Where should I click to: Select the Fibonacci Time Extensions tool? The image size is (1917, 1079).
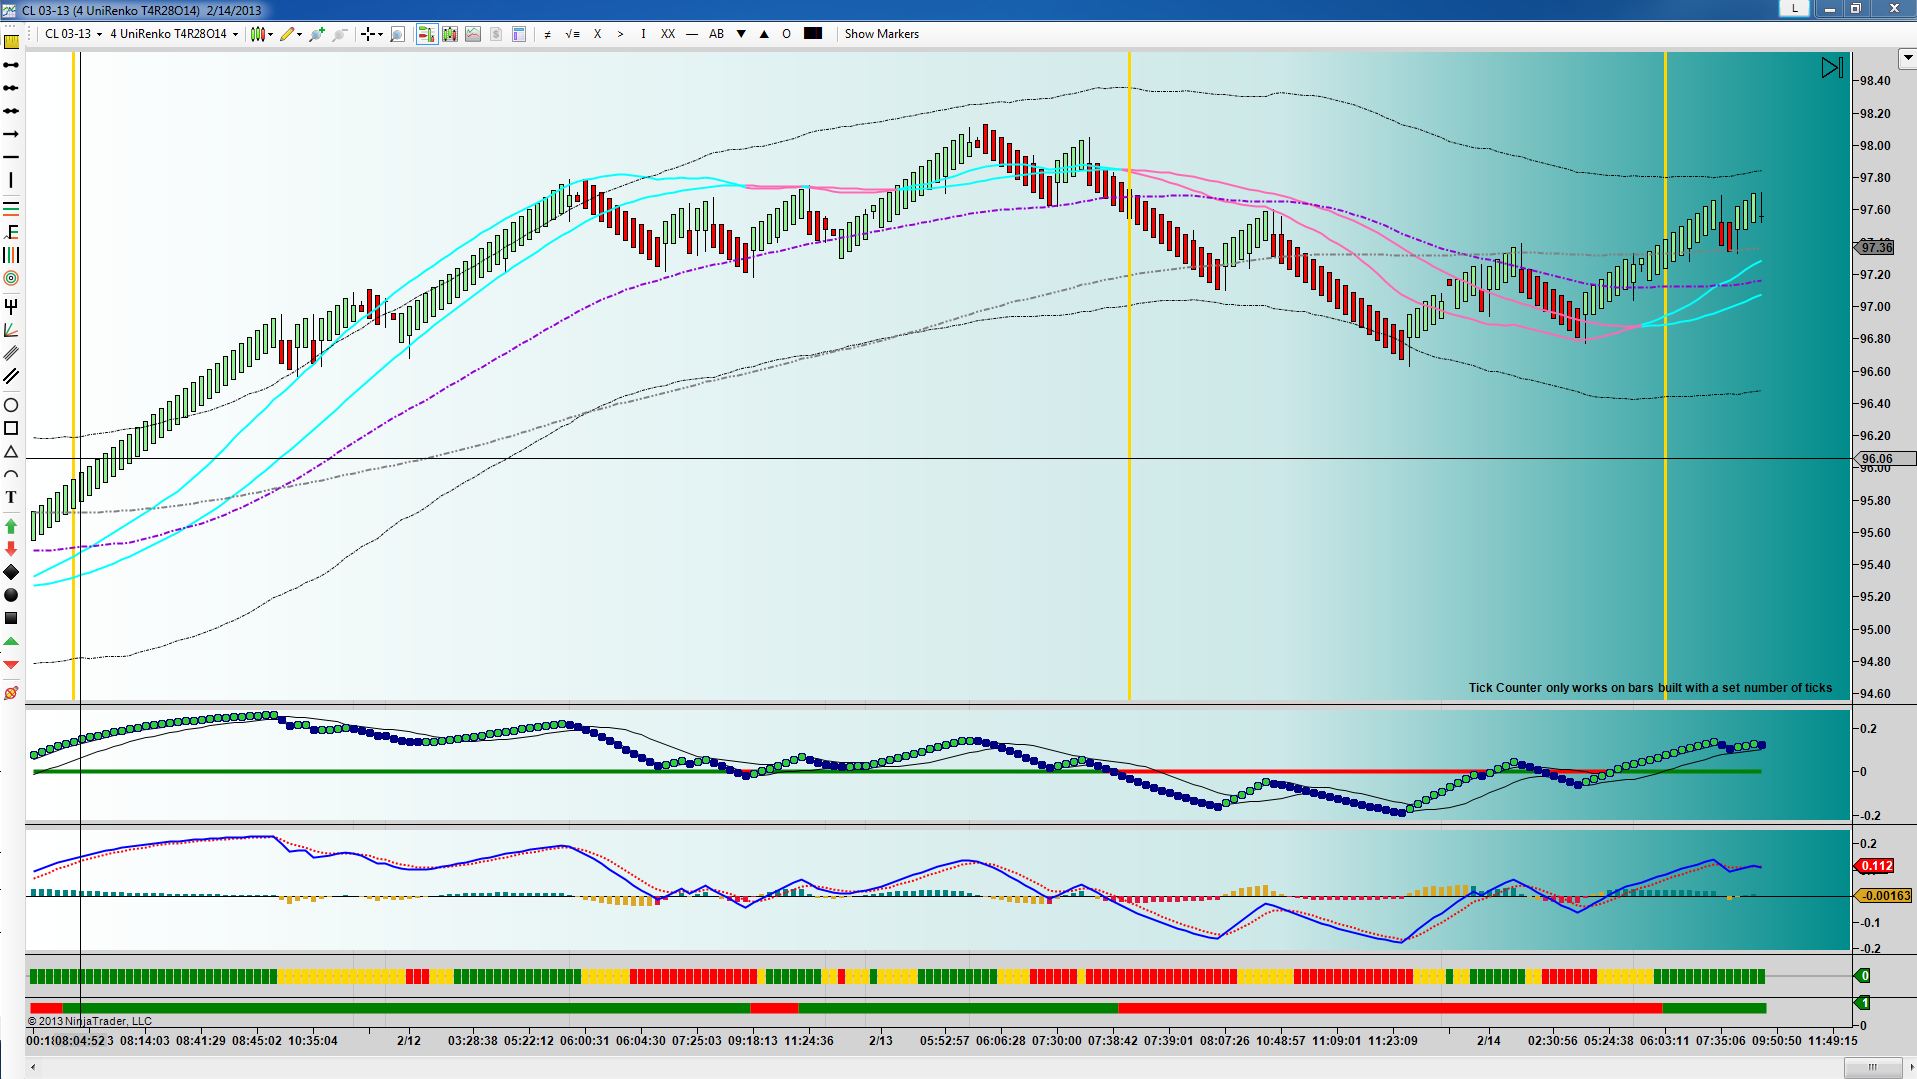pos(11,255)
